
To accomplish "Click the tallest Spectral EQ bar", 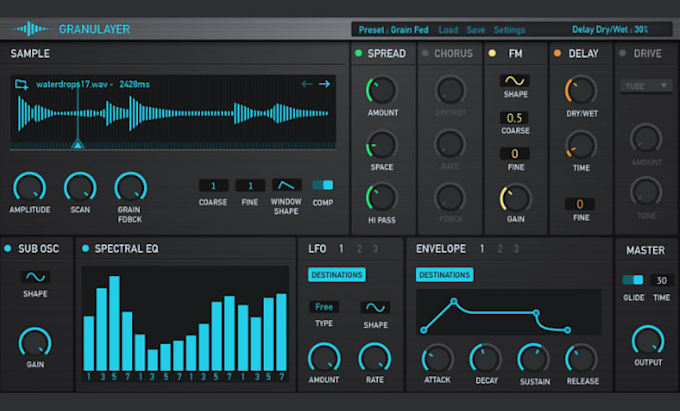I will tap(114, 323).
